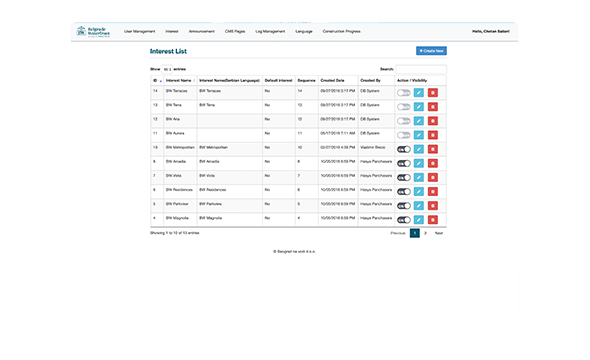Delete the BW Residences entry

[433, 191]
